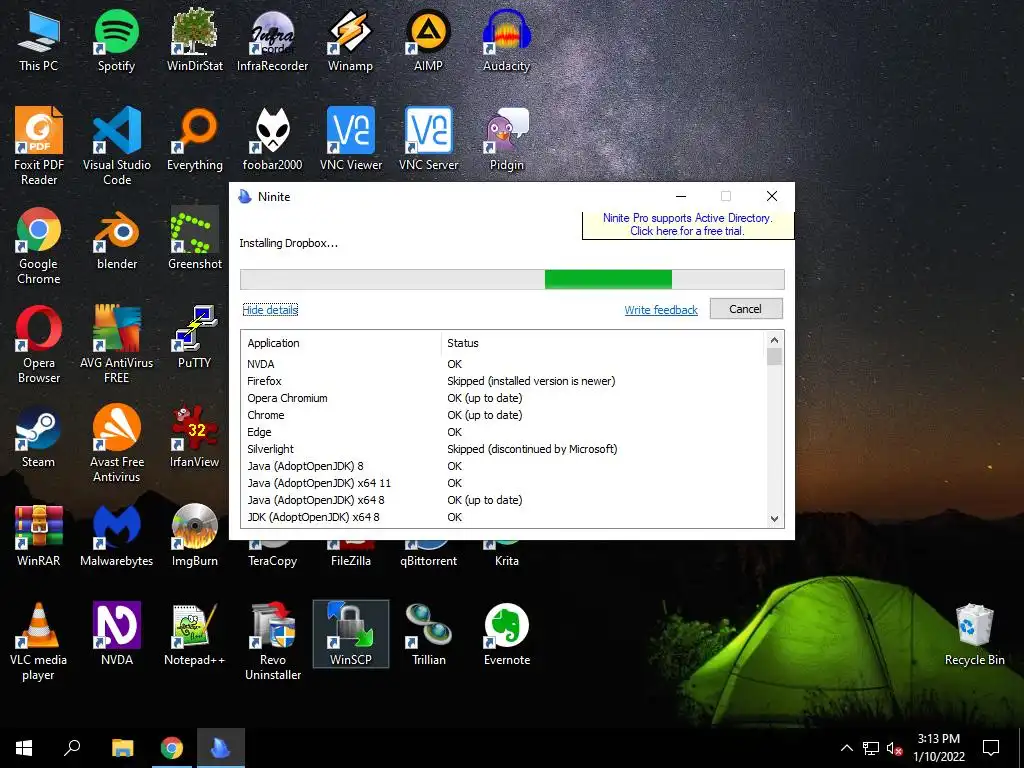Open the Steam desktop shortcut
Screen dimensions: 1024x768
(x=39, y=436)
